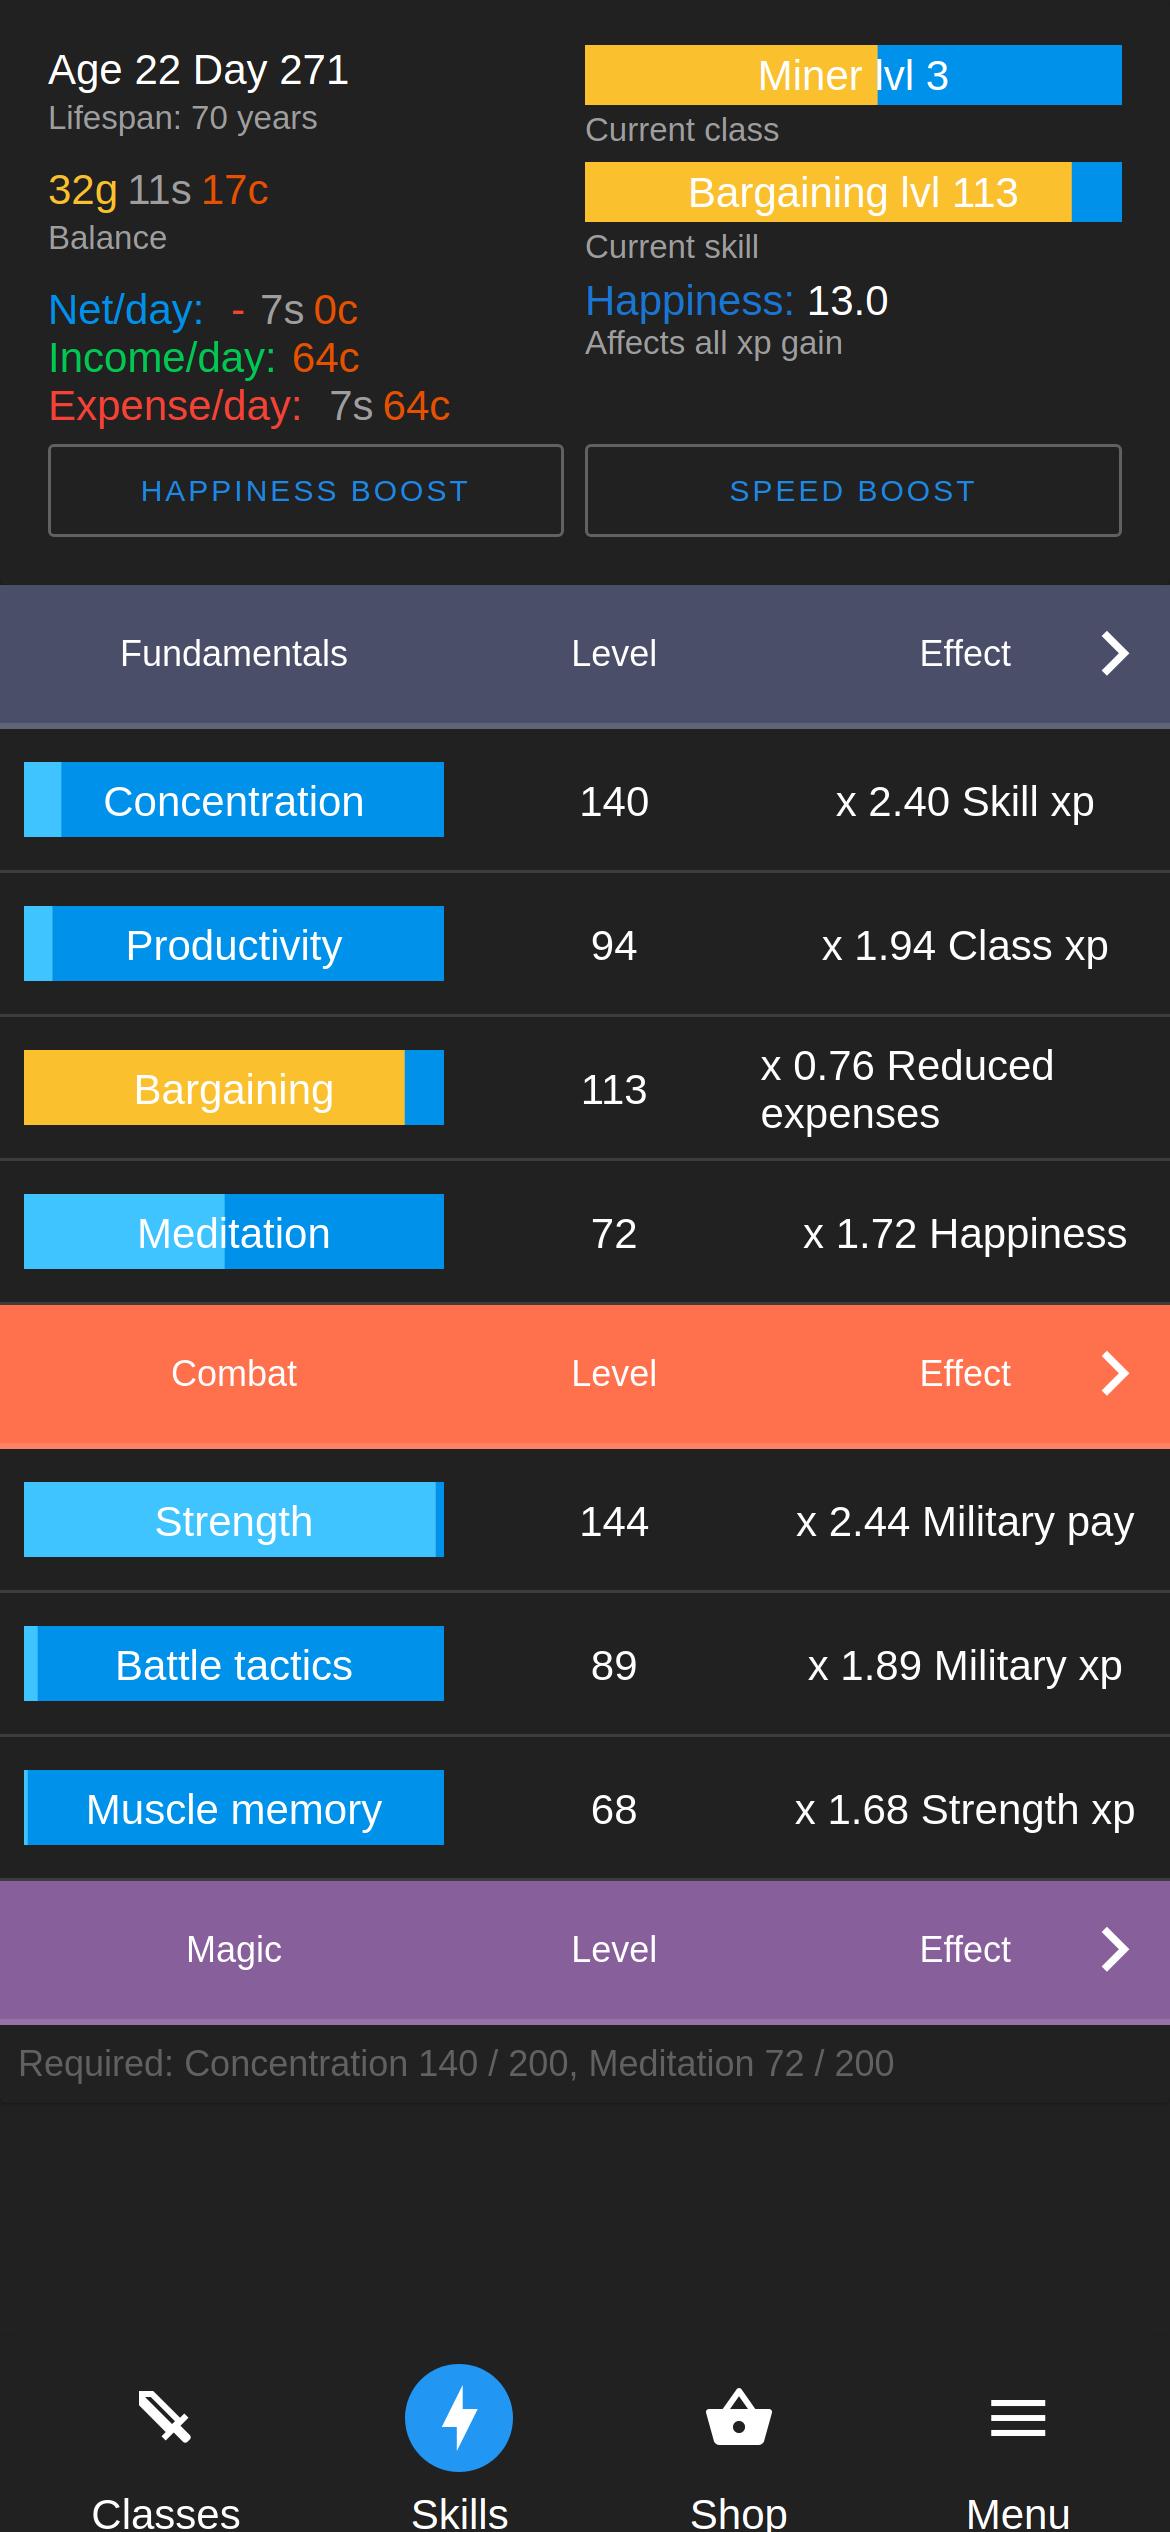The width and height of the screenshot is (1170, 2532).
Task: Tap the Skills lightning bolt icon
Action: [459, 2418]
